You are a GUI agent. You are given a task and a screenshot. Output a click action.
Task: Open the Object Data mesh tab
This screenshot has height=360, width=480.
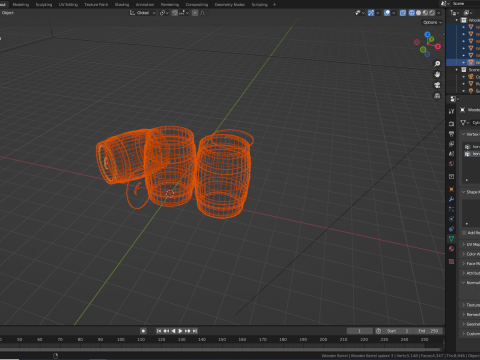click(x=451, y=239)
